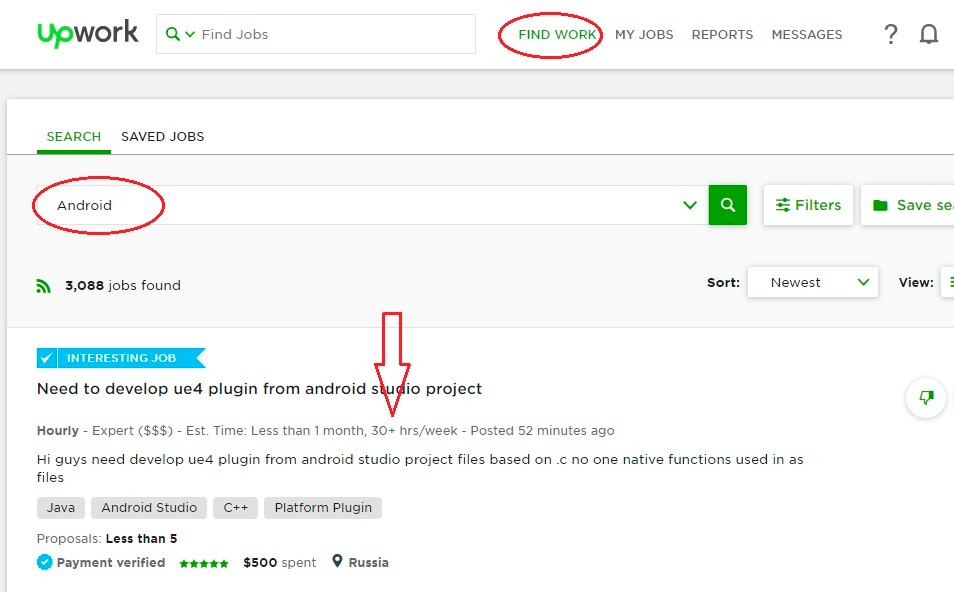The width and height of the screenshot is (954, 592).
Task: Click into the Find Jobs search field
Action: (x=330, y=35)
